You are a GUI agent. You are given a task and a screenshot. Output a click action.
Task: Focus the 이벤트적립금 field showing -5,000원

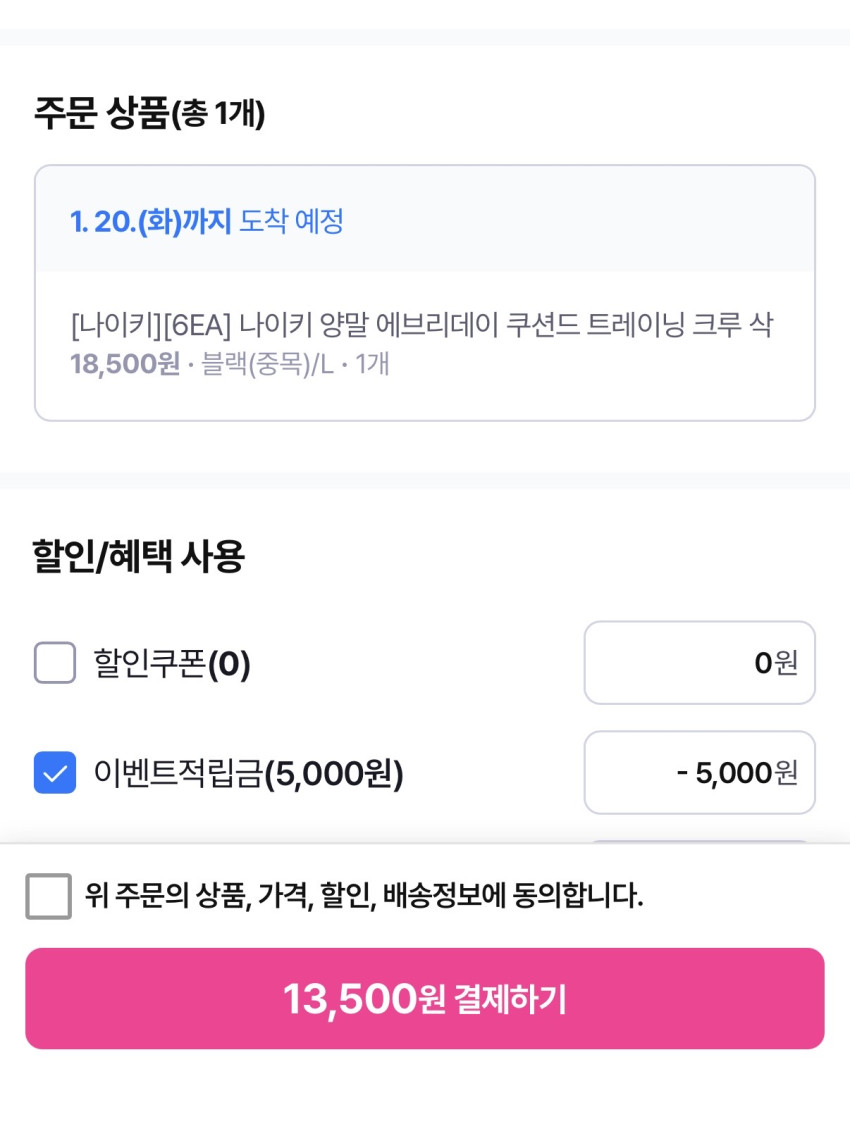click(699, 772)
